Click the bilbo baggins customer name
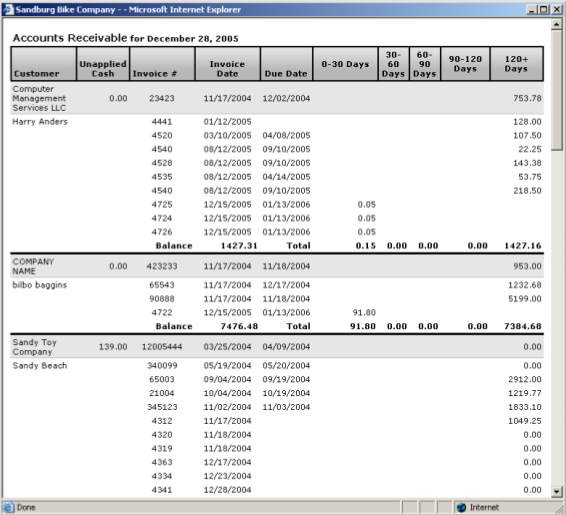The width and height of the screenshot is (566, 515). coord(39,285)
